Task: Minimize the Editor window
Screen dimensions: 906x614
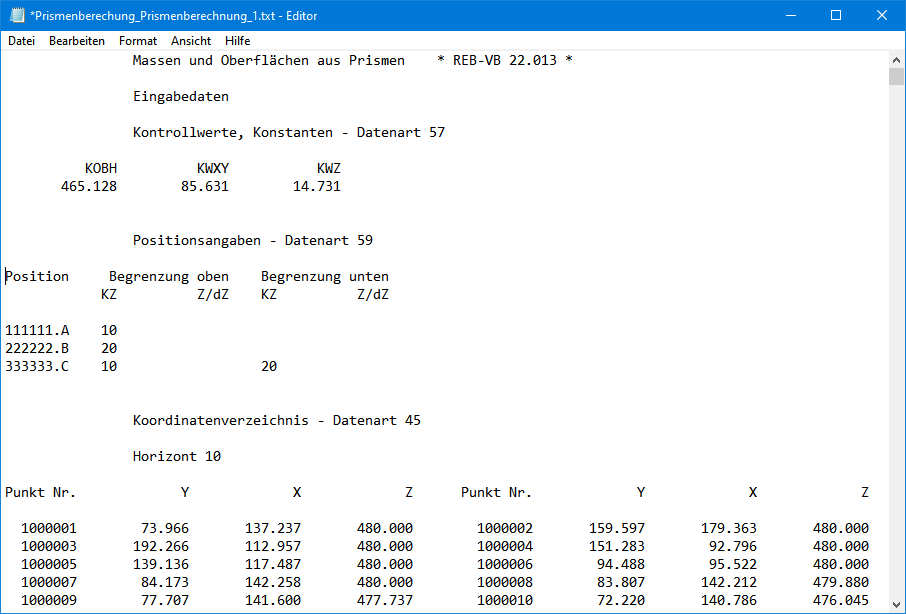Action: [790, 15]
